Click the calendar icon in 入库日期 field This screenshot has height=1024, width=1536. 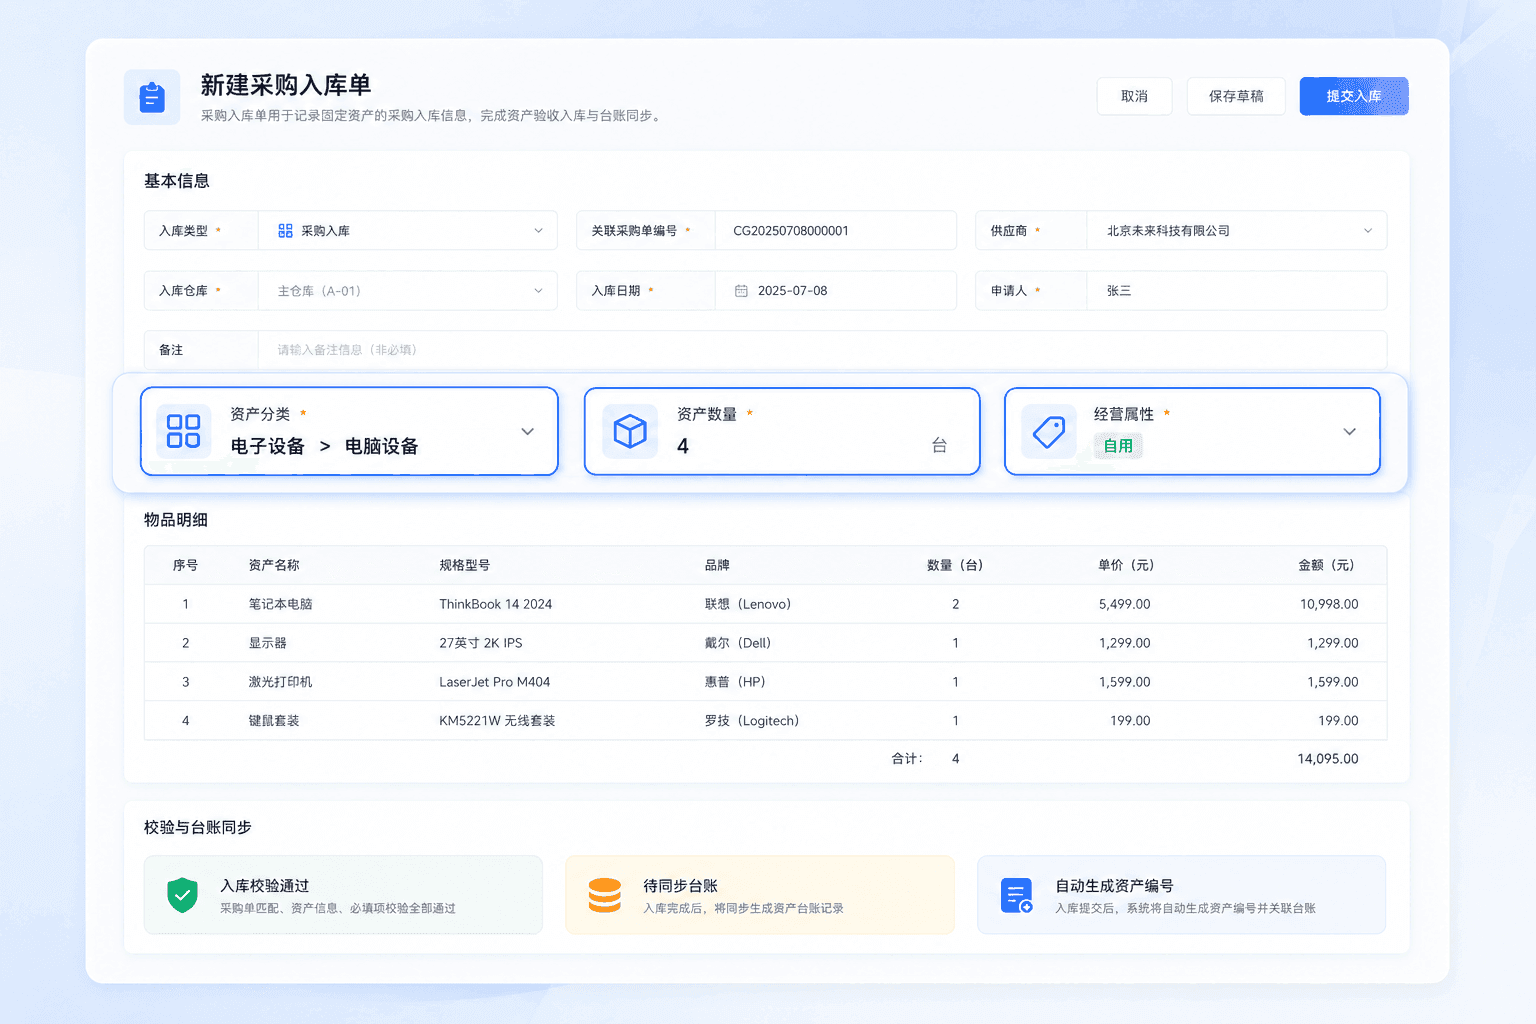click(x=741, y=291)
